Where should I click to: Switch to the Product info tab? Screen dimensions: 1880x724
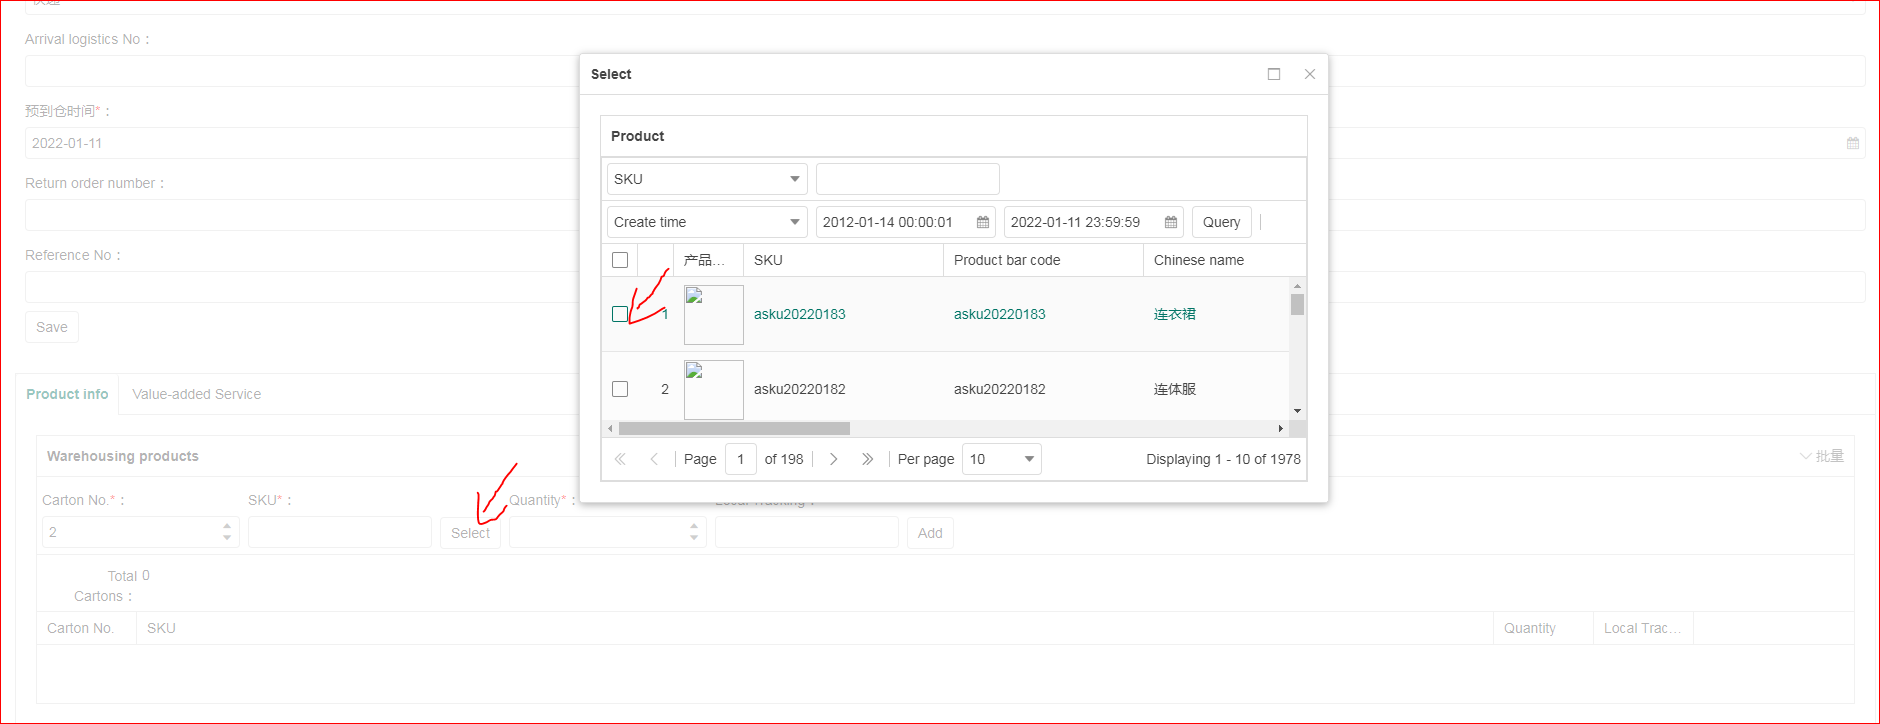[67, 394]
